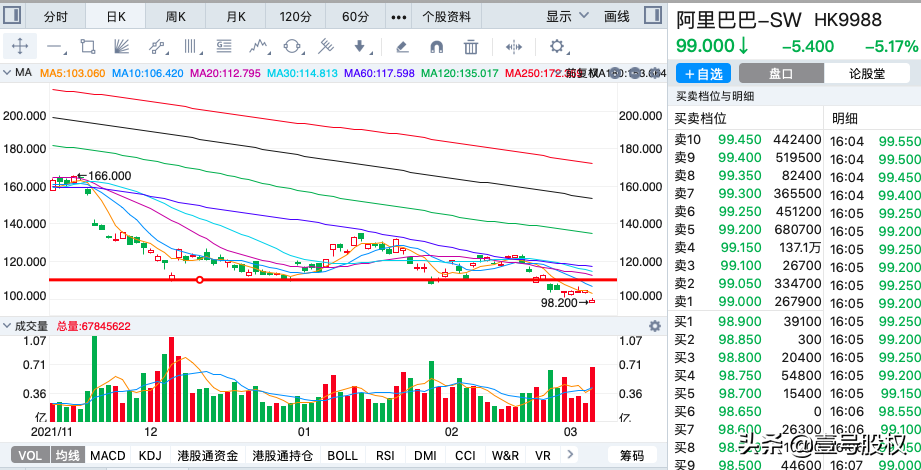This screenshot has height=470, width=921.
Task: Open more period options (•••)
Action: point(399,17)
